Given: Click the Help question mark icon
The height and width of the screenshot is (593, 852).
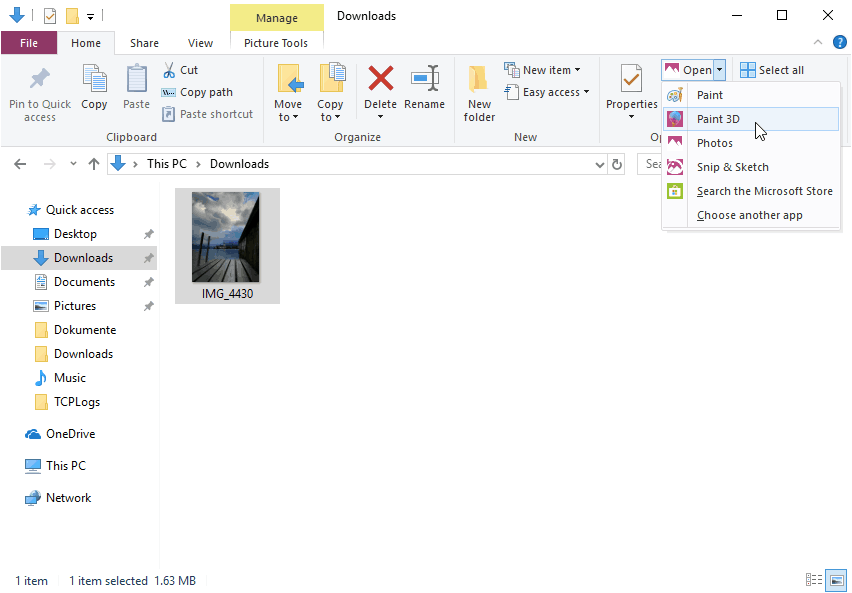Looking at the screenshot, I should 840,42.
